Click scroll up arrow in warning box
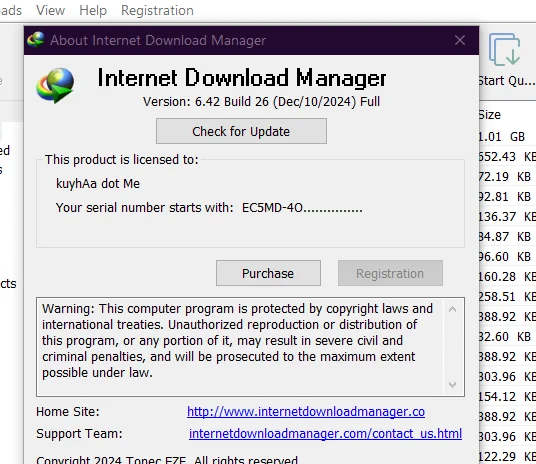536x464 pixels. (453, 309)
